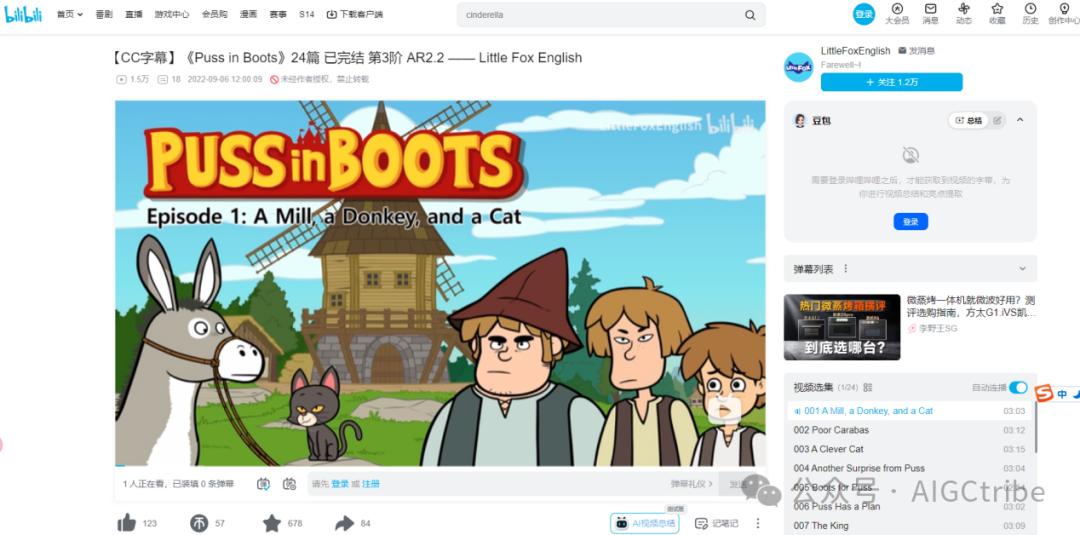Click 发消息 envelope icon
Screen dimensions: 1080x535
pos(903,51)
